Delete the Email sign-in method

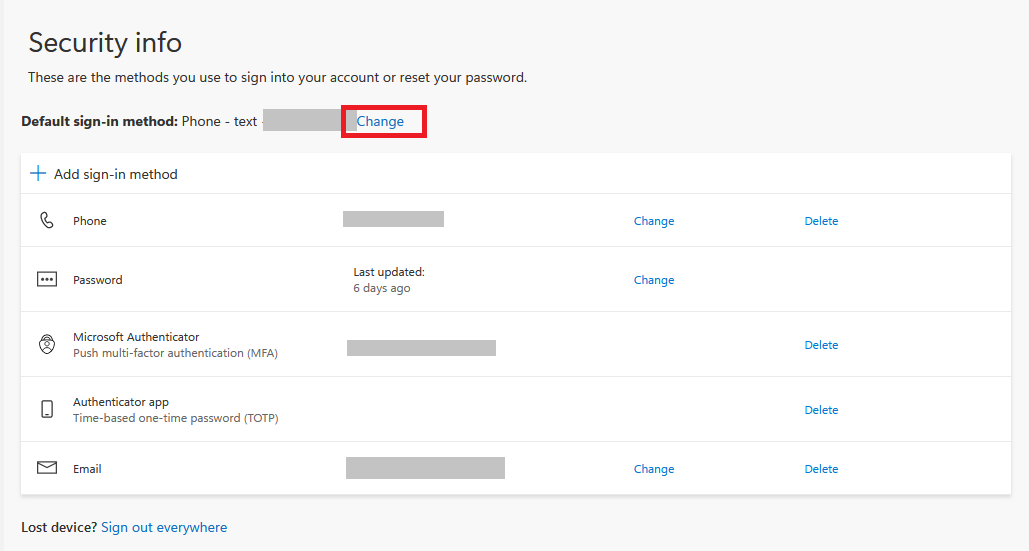821,469
